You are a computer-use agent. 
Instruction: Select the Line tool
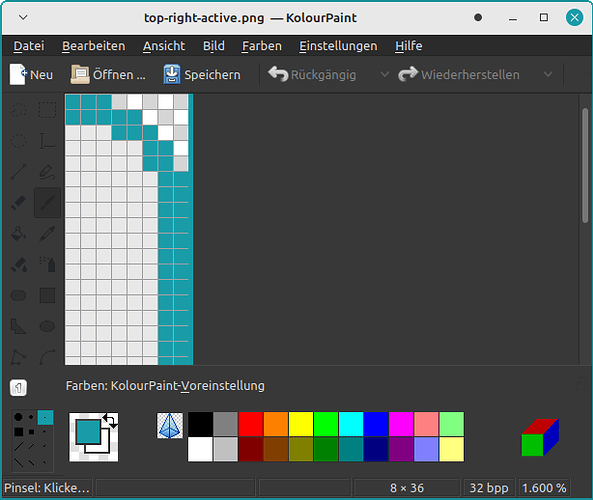tap(18, 172)
